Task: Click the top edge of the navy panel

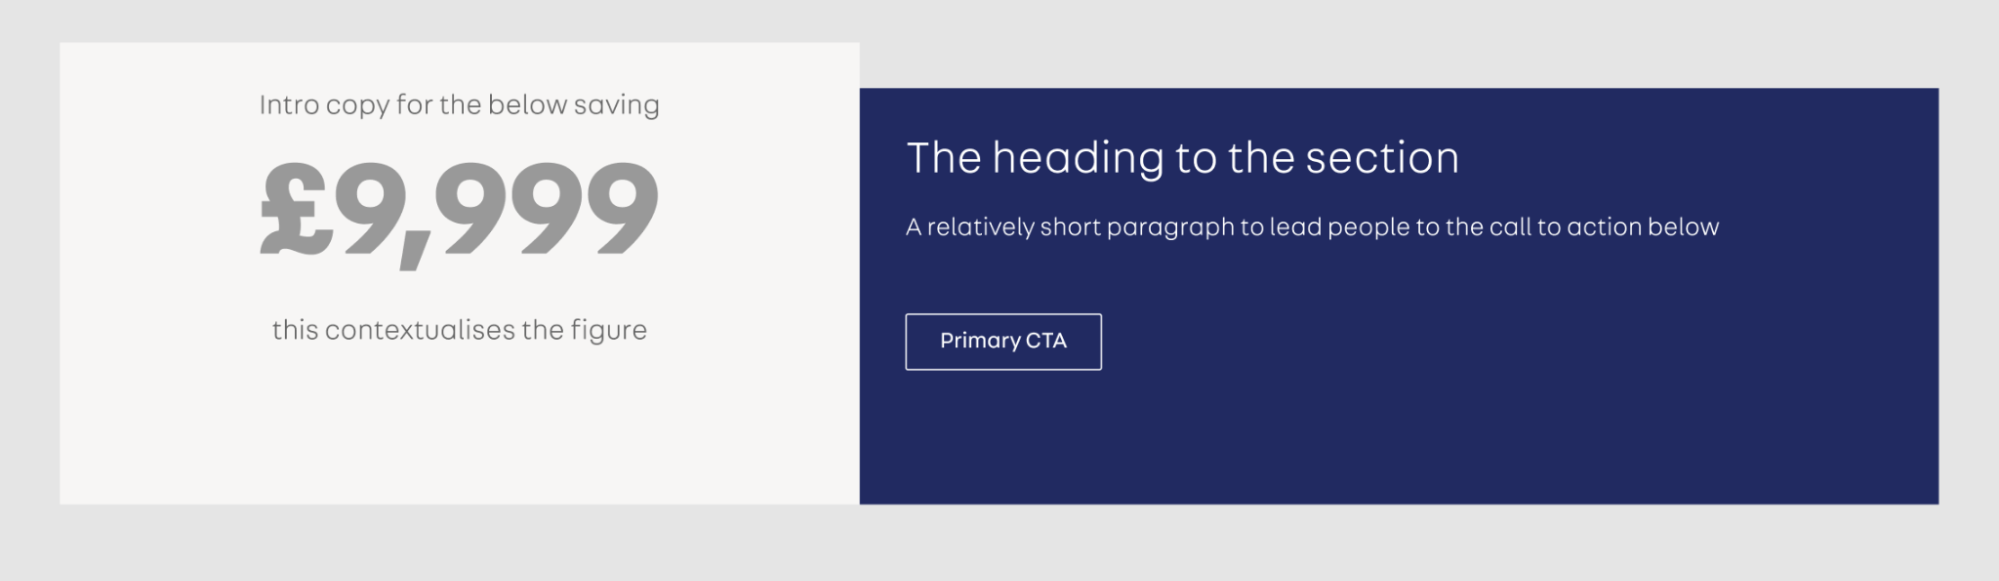Action: (x=1400, y=90)
